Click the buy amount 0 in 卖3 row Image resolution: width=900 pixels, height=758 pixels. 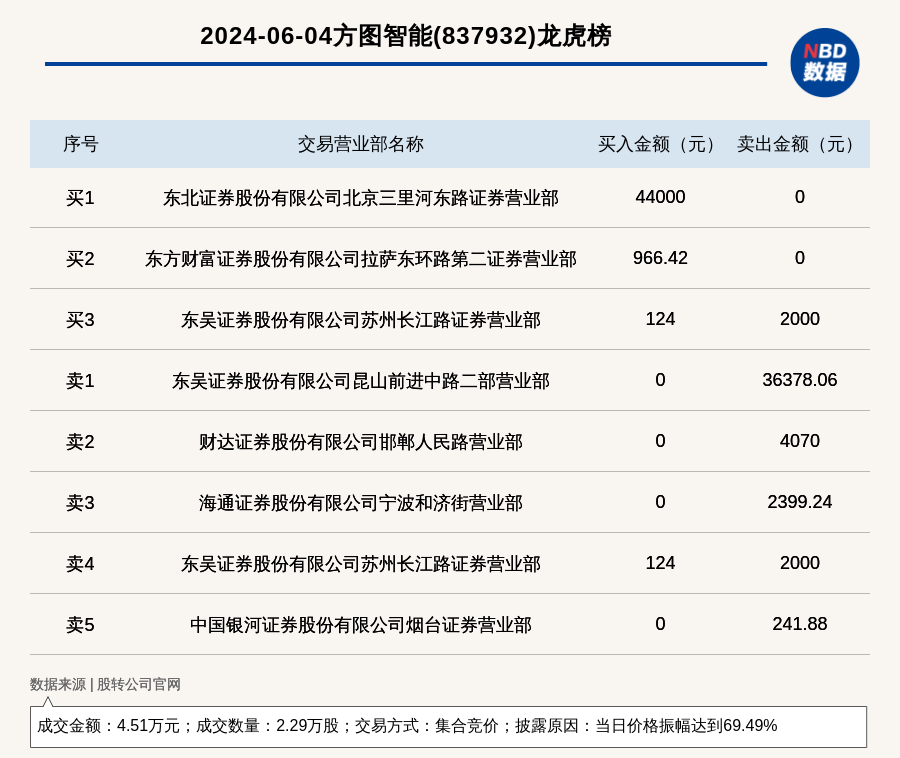660,502
